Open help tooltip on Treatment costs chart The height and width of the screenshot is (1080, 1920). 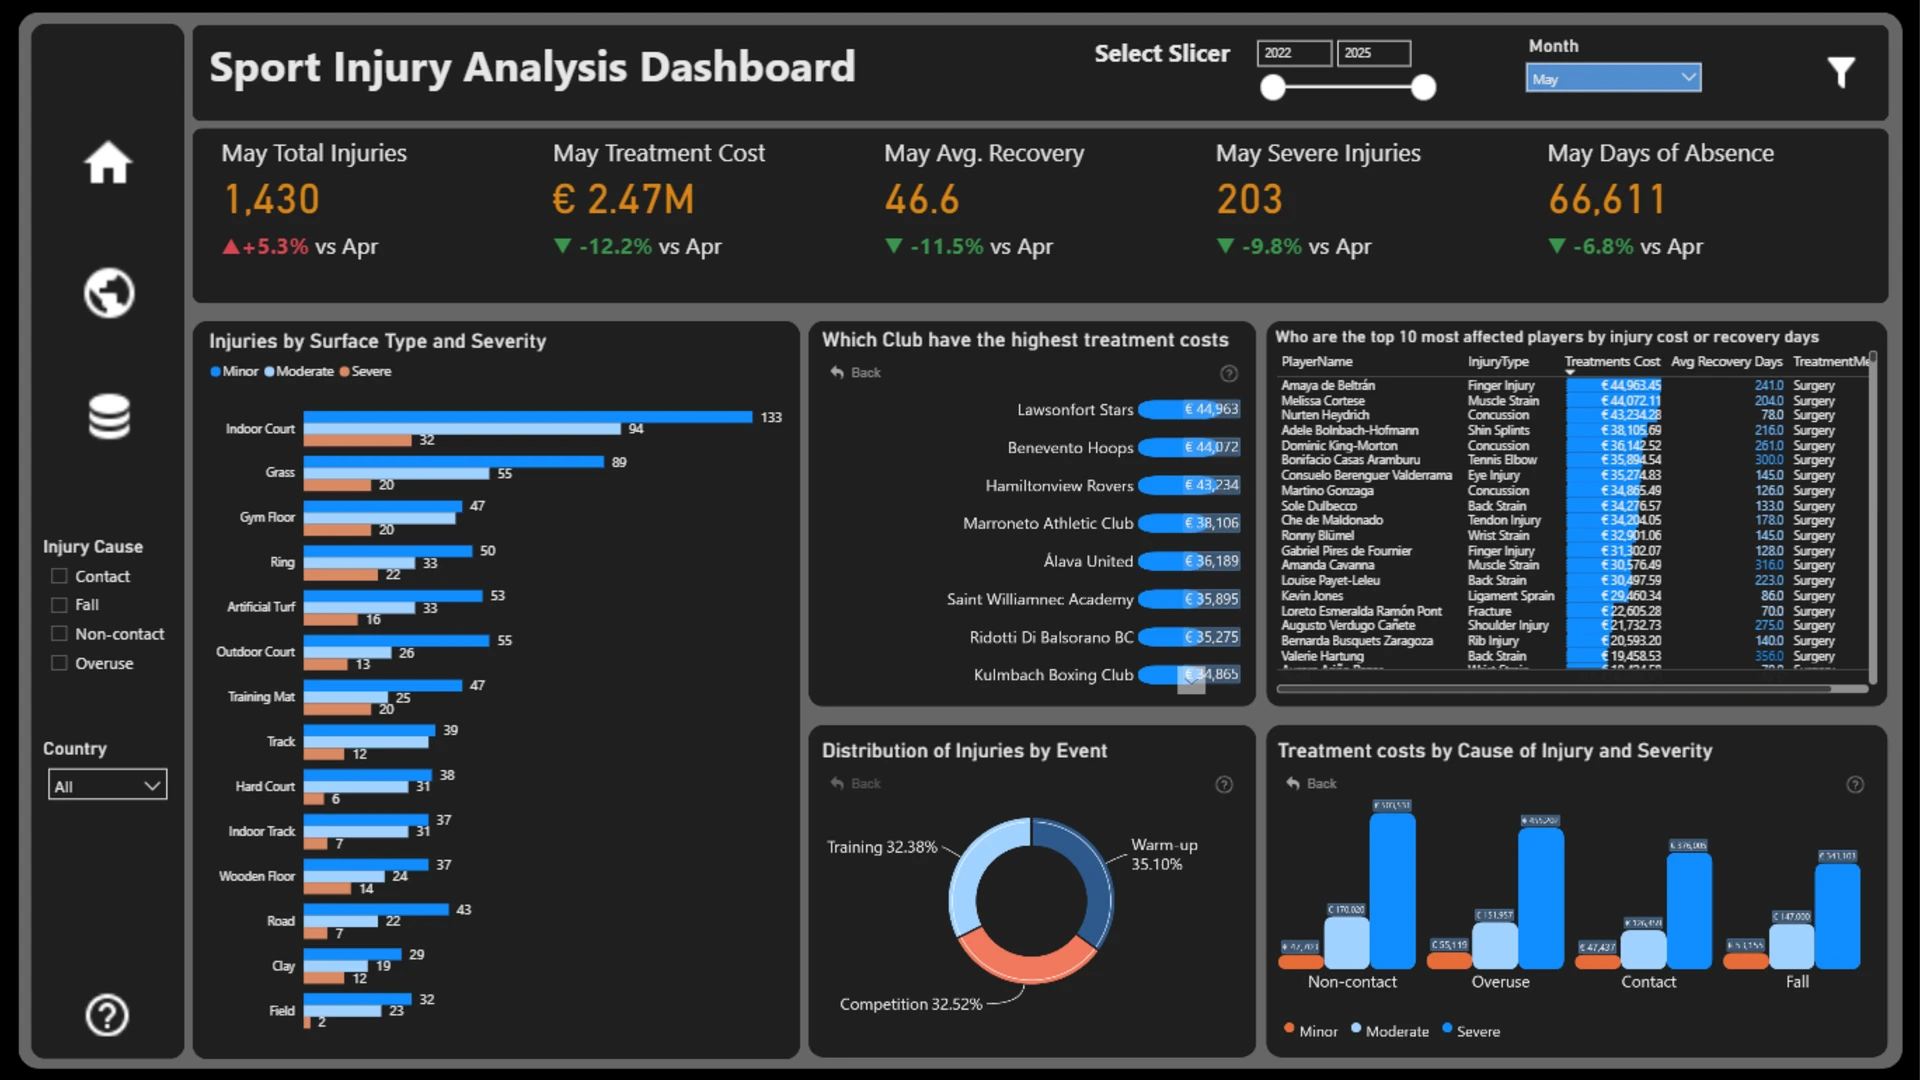1855,785
